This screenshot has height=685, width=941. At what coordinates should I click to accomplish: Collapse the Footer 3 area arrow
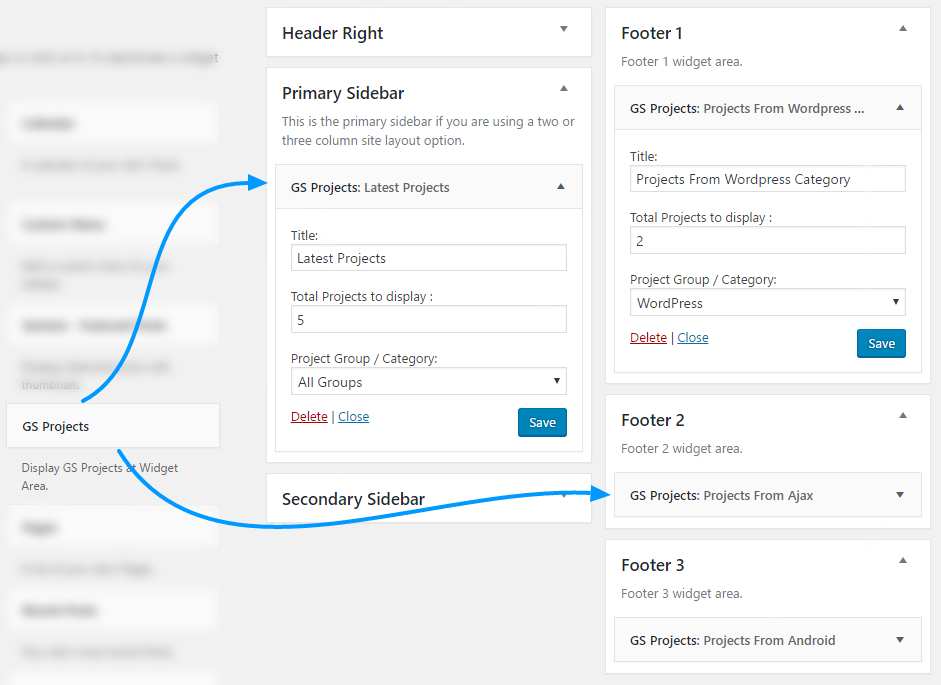(903, 561)
